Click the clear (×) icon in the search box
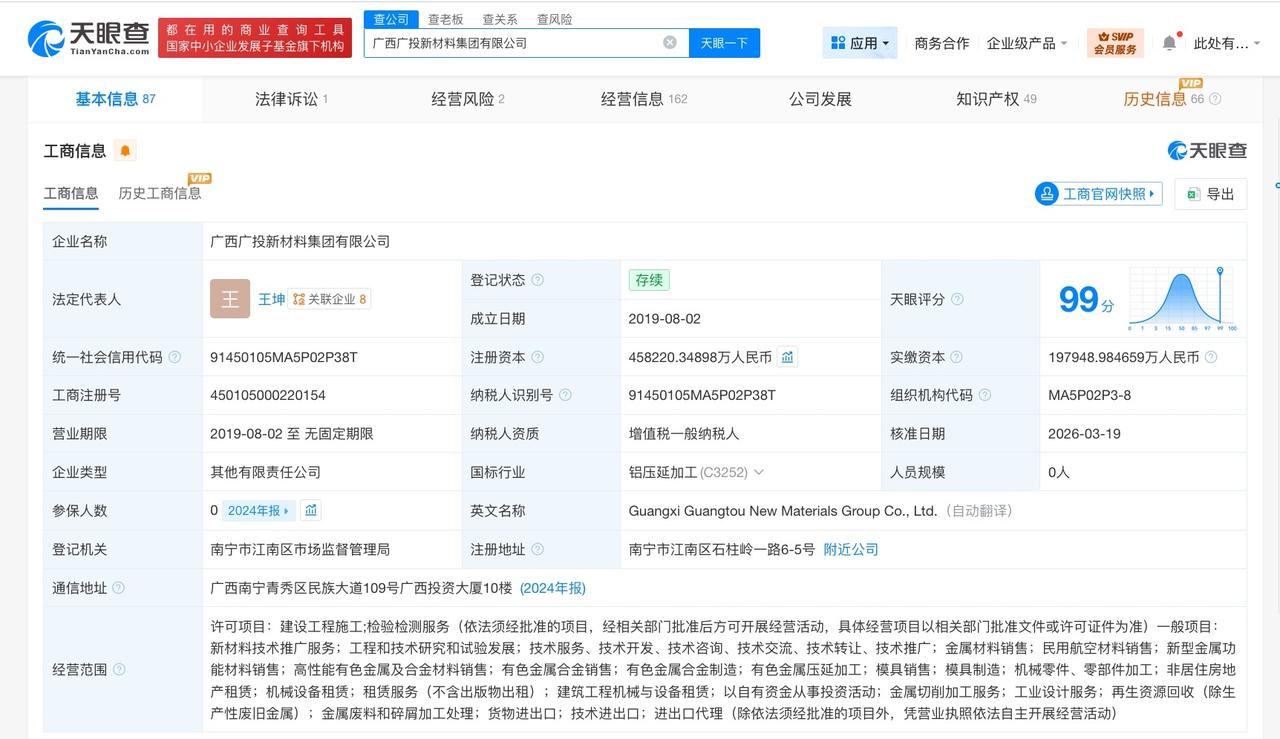This screenshot has width=1280, height=739. click(670, 43)
